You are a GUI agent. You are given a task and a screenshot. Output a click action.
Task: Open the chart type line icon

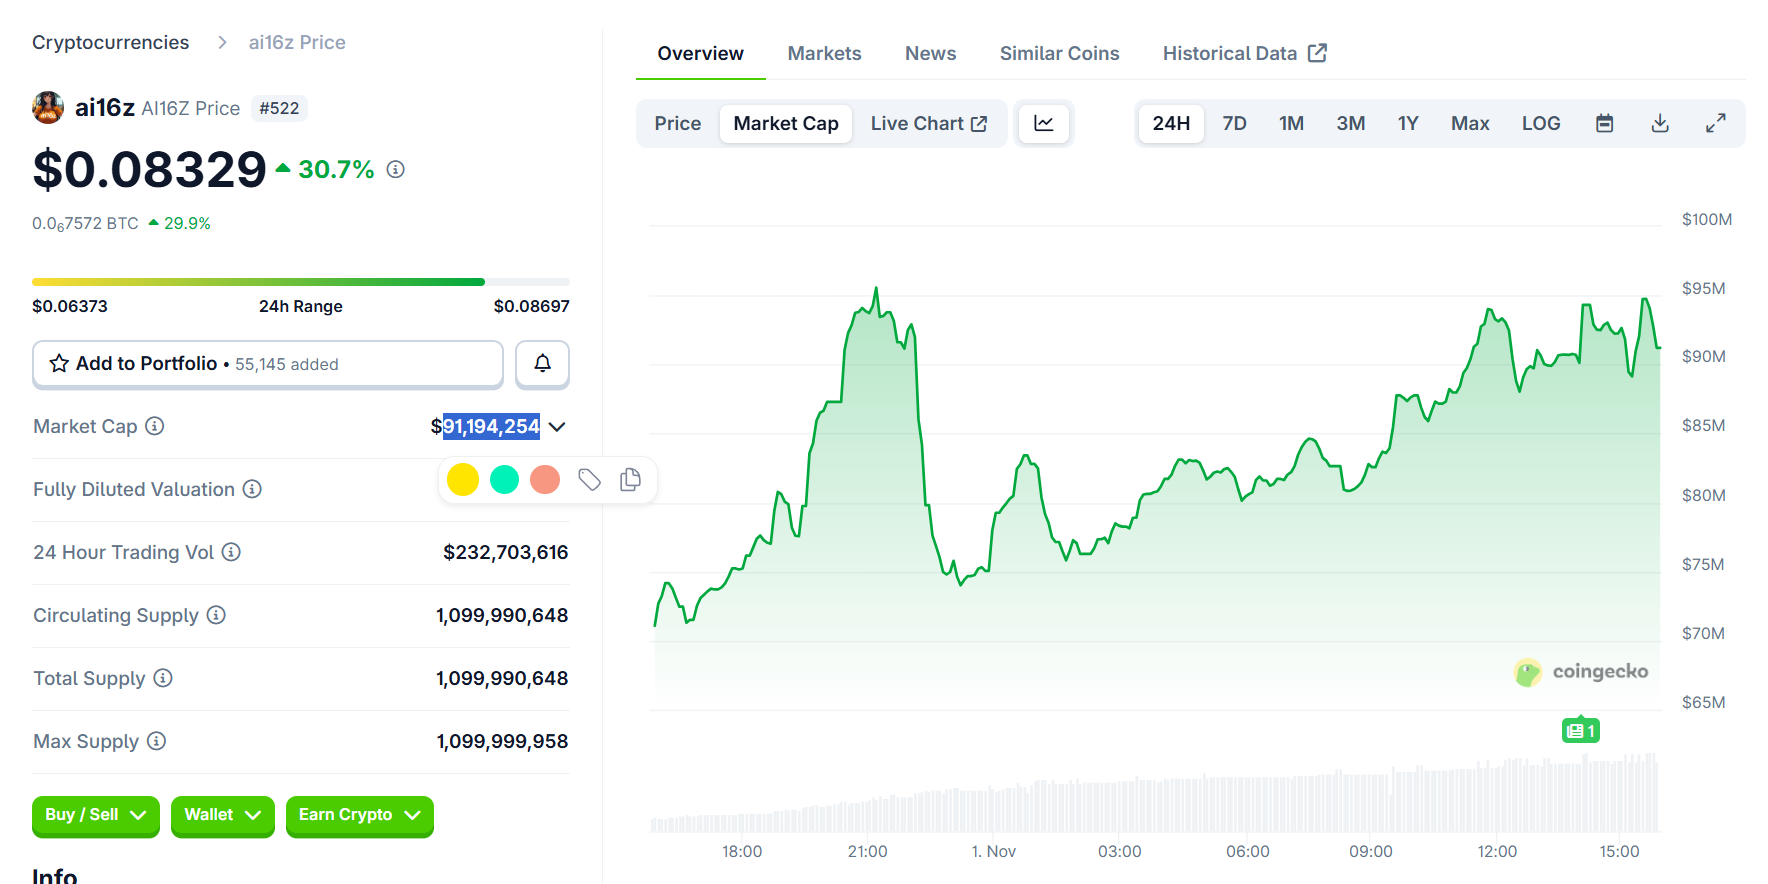point(1043,124)
